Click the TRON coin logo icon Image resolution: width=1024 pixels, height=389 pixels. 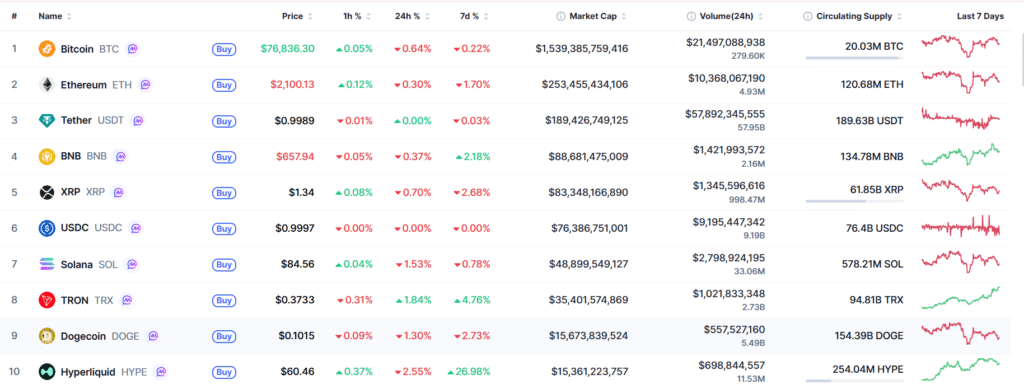(x=47, y=300)
